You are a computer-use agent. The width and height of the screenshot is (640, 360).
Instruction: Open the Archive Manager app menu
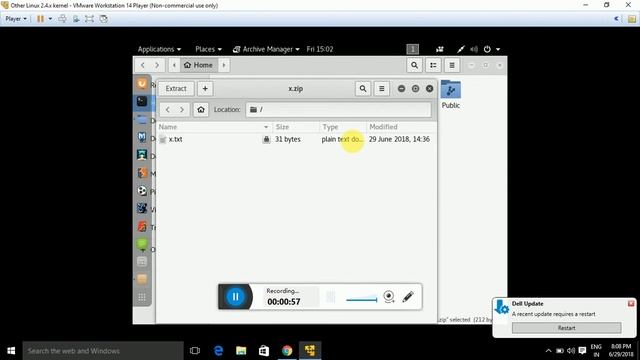tap(266, 49)
